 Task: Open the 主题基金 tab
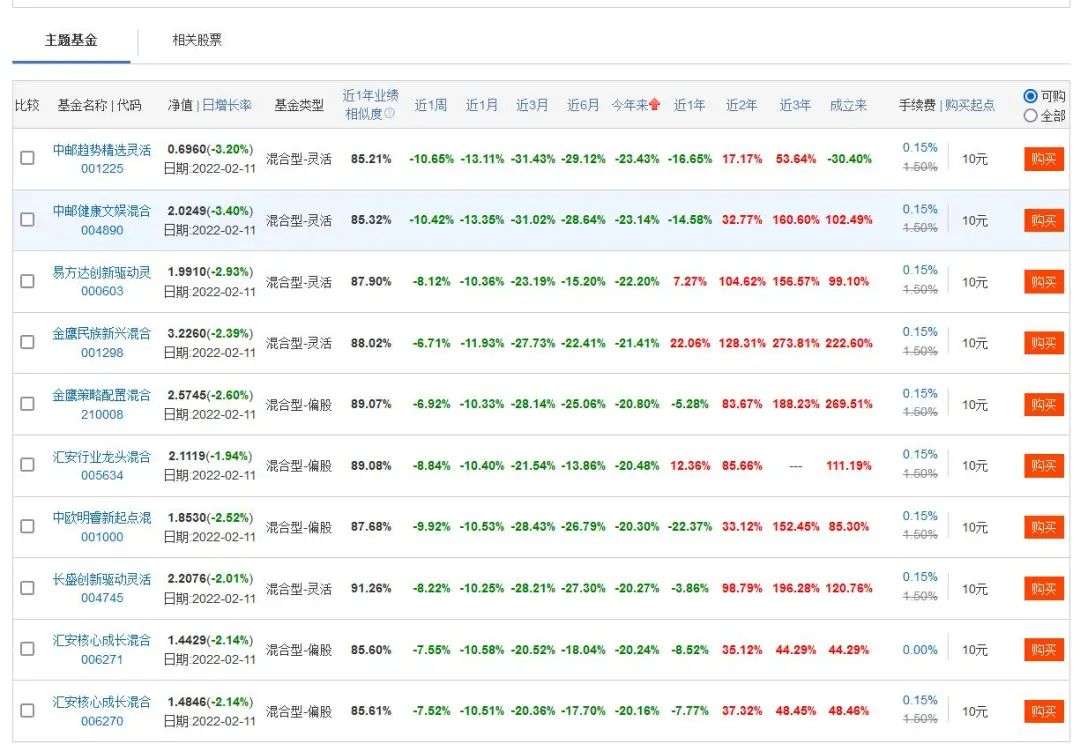tap(71, 40)
